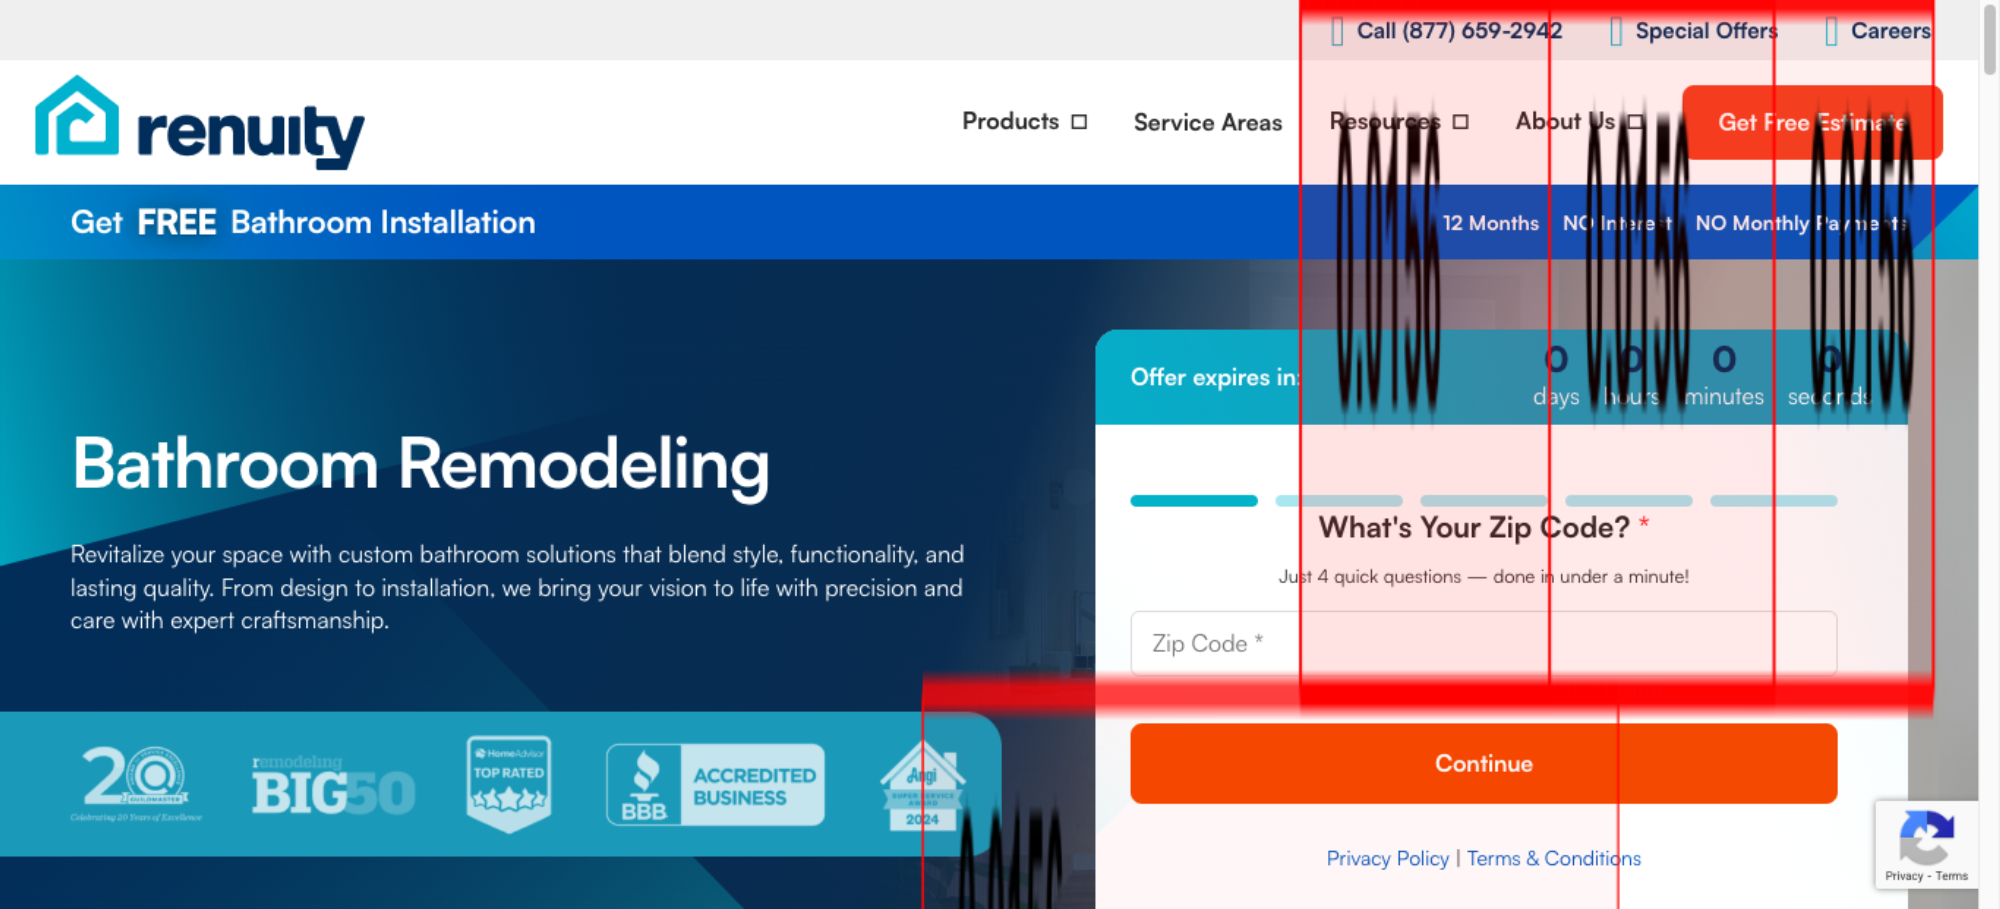Open the Service Areas menu item
Image resolution: width=2000 pixels, height=909 pixels.
1207,123
